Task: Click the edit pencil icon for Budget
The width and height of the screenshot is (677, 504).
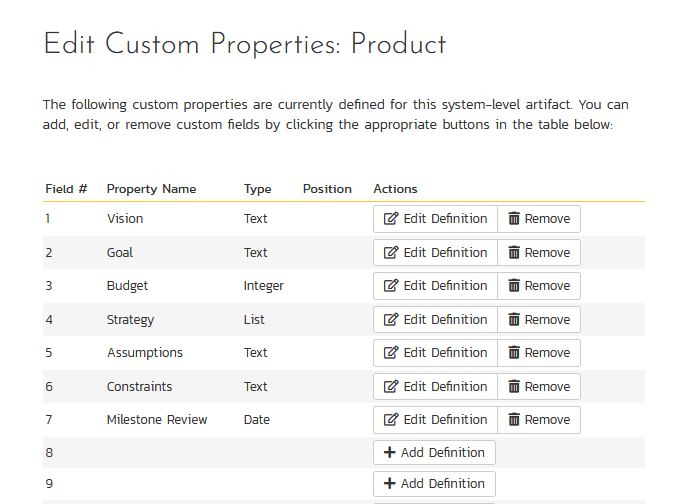Action: [x=391, y=286]
